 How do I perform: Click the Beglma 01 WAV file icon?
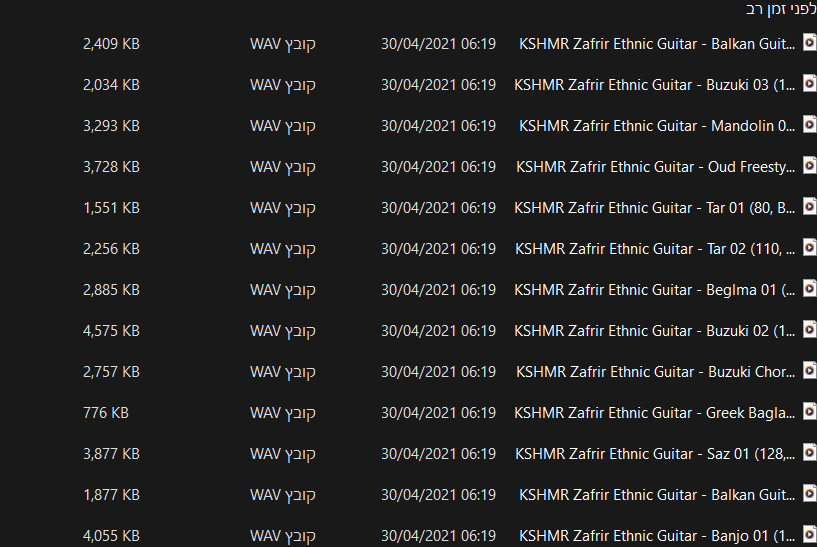coord(809,289)
